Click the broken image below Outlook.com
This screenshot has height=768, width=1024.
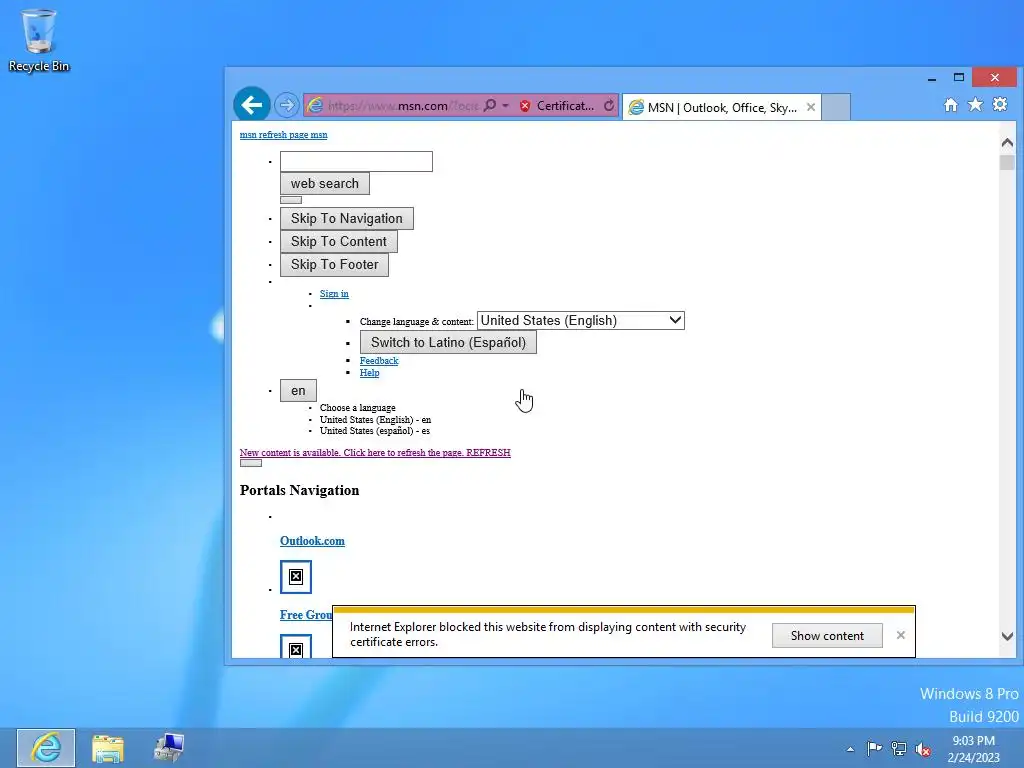(296, 577)
